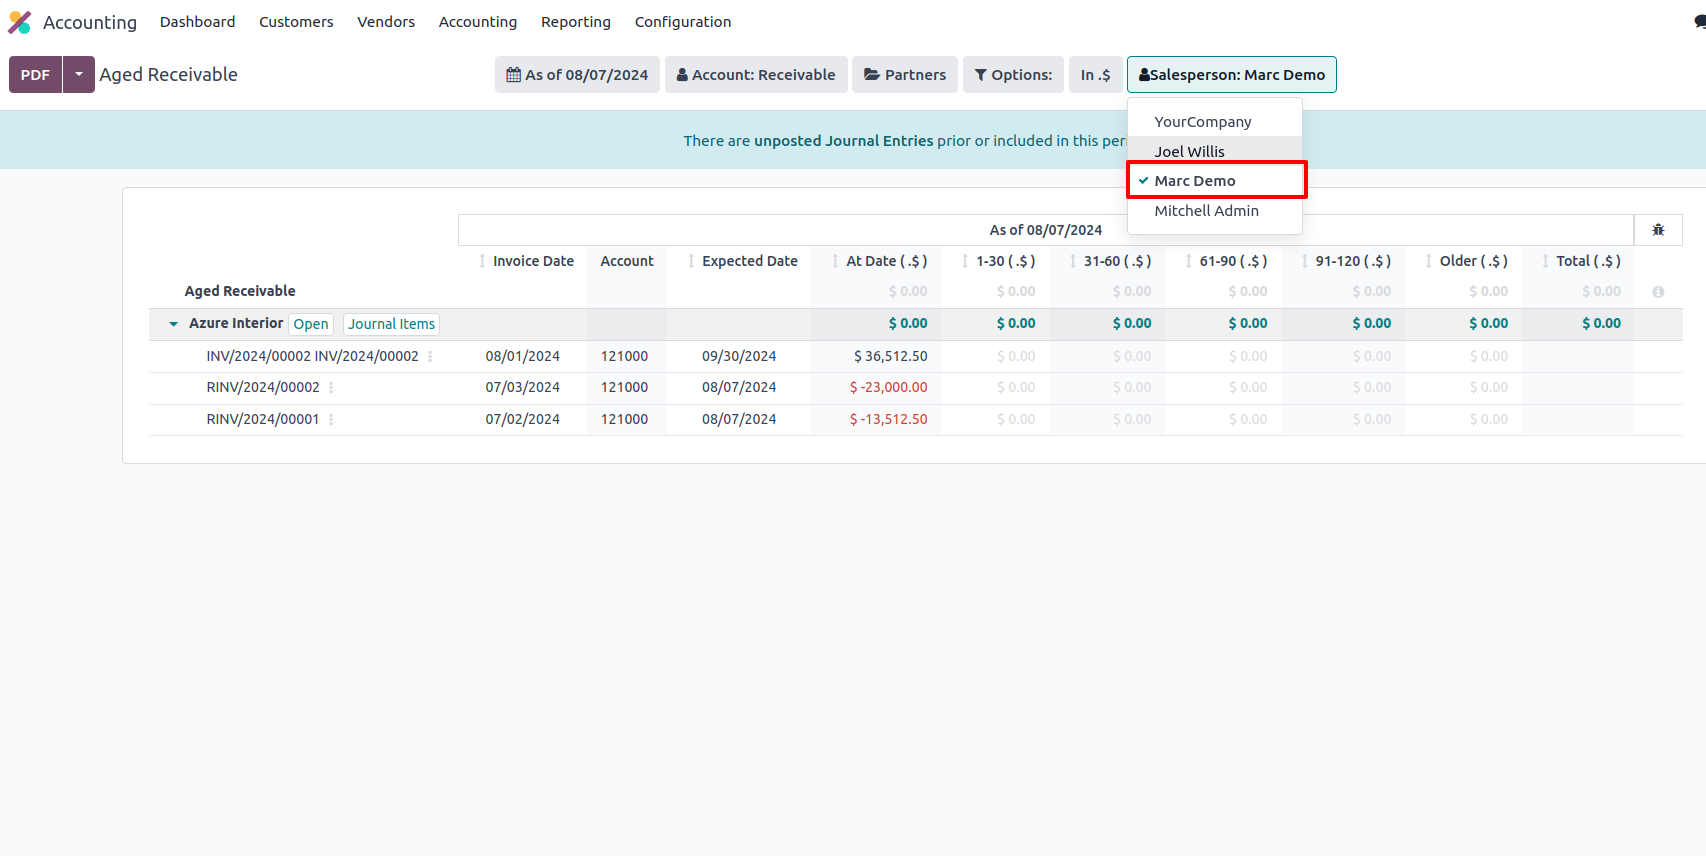This screenshot has width=1706, height=856.
Task: Open the Account: Receivable filter
Action: [756, 75]
